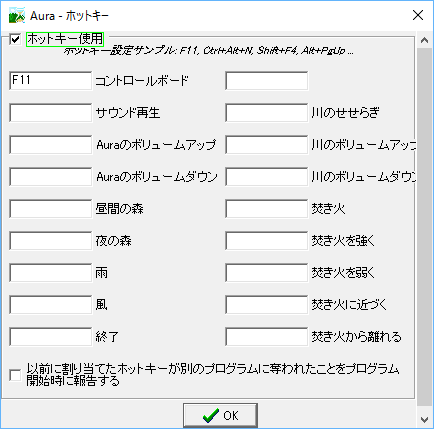
Task: Focus the 夜の森 hotkey field
Action: [50, 241]
